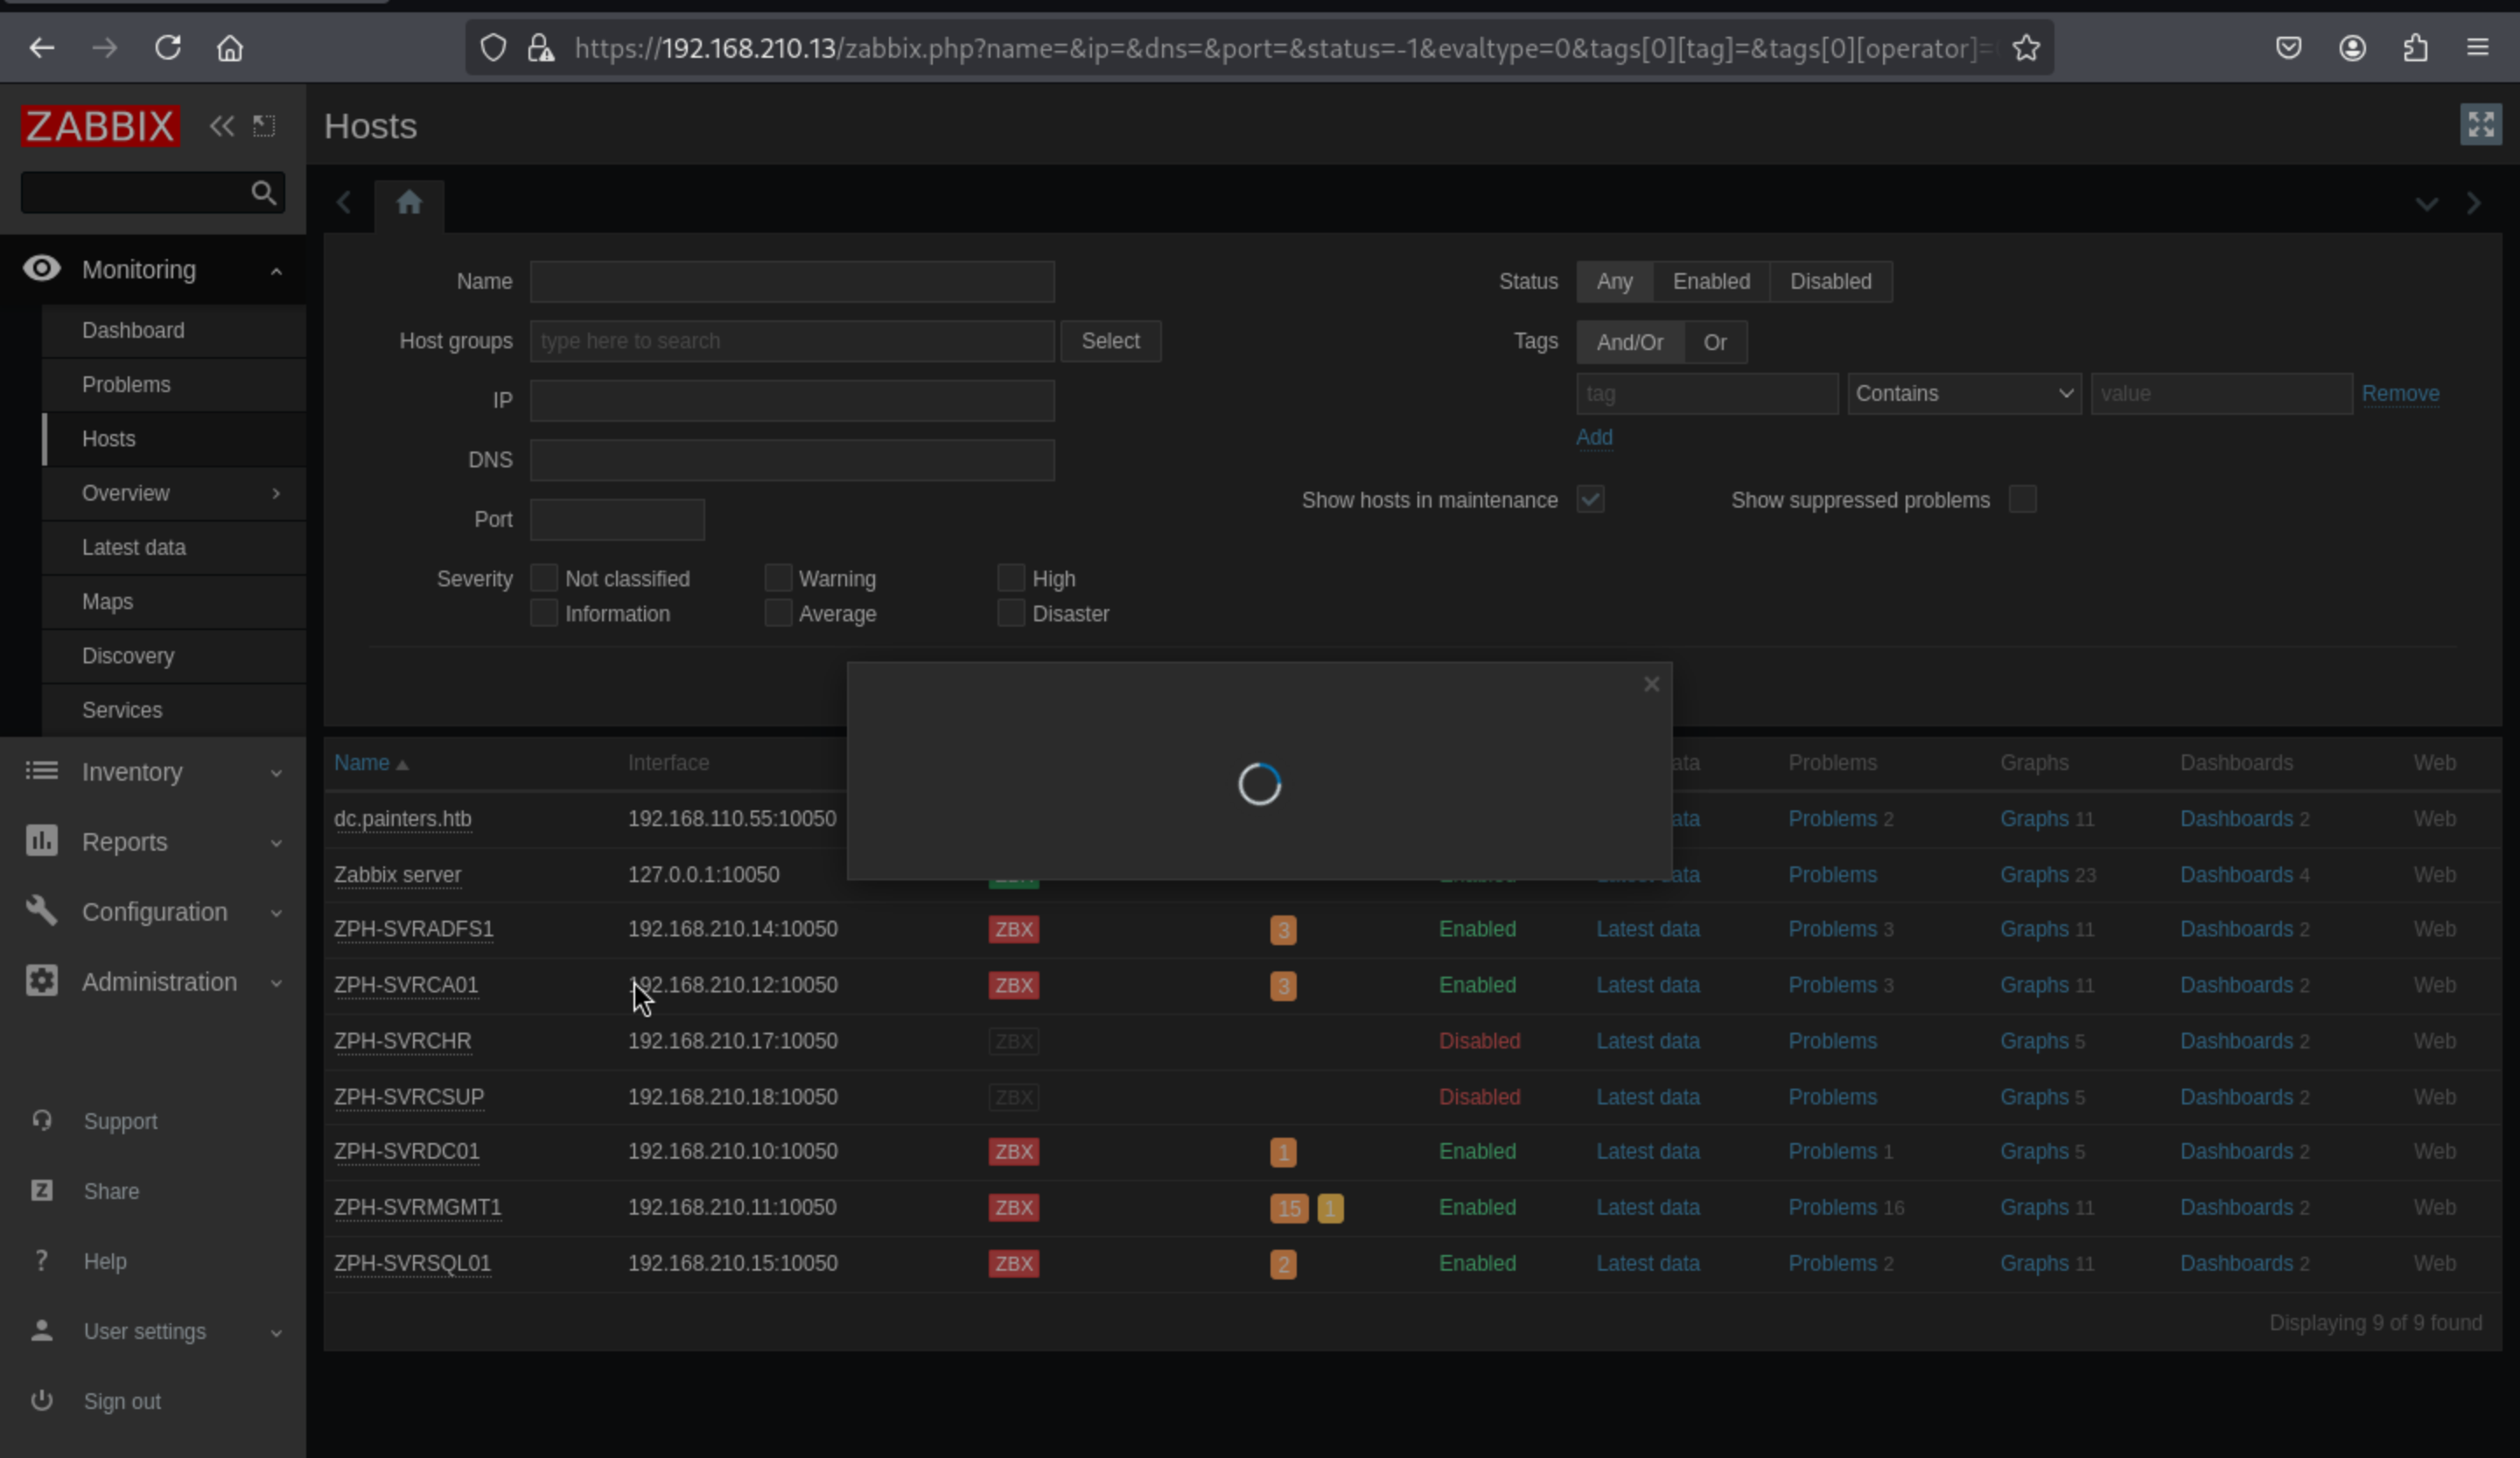2520x1458 pixels.
Task: Open Latest data in Monitoring menu
Action: (x=134, y=547)
